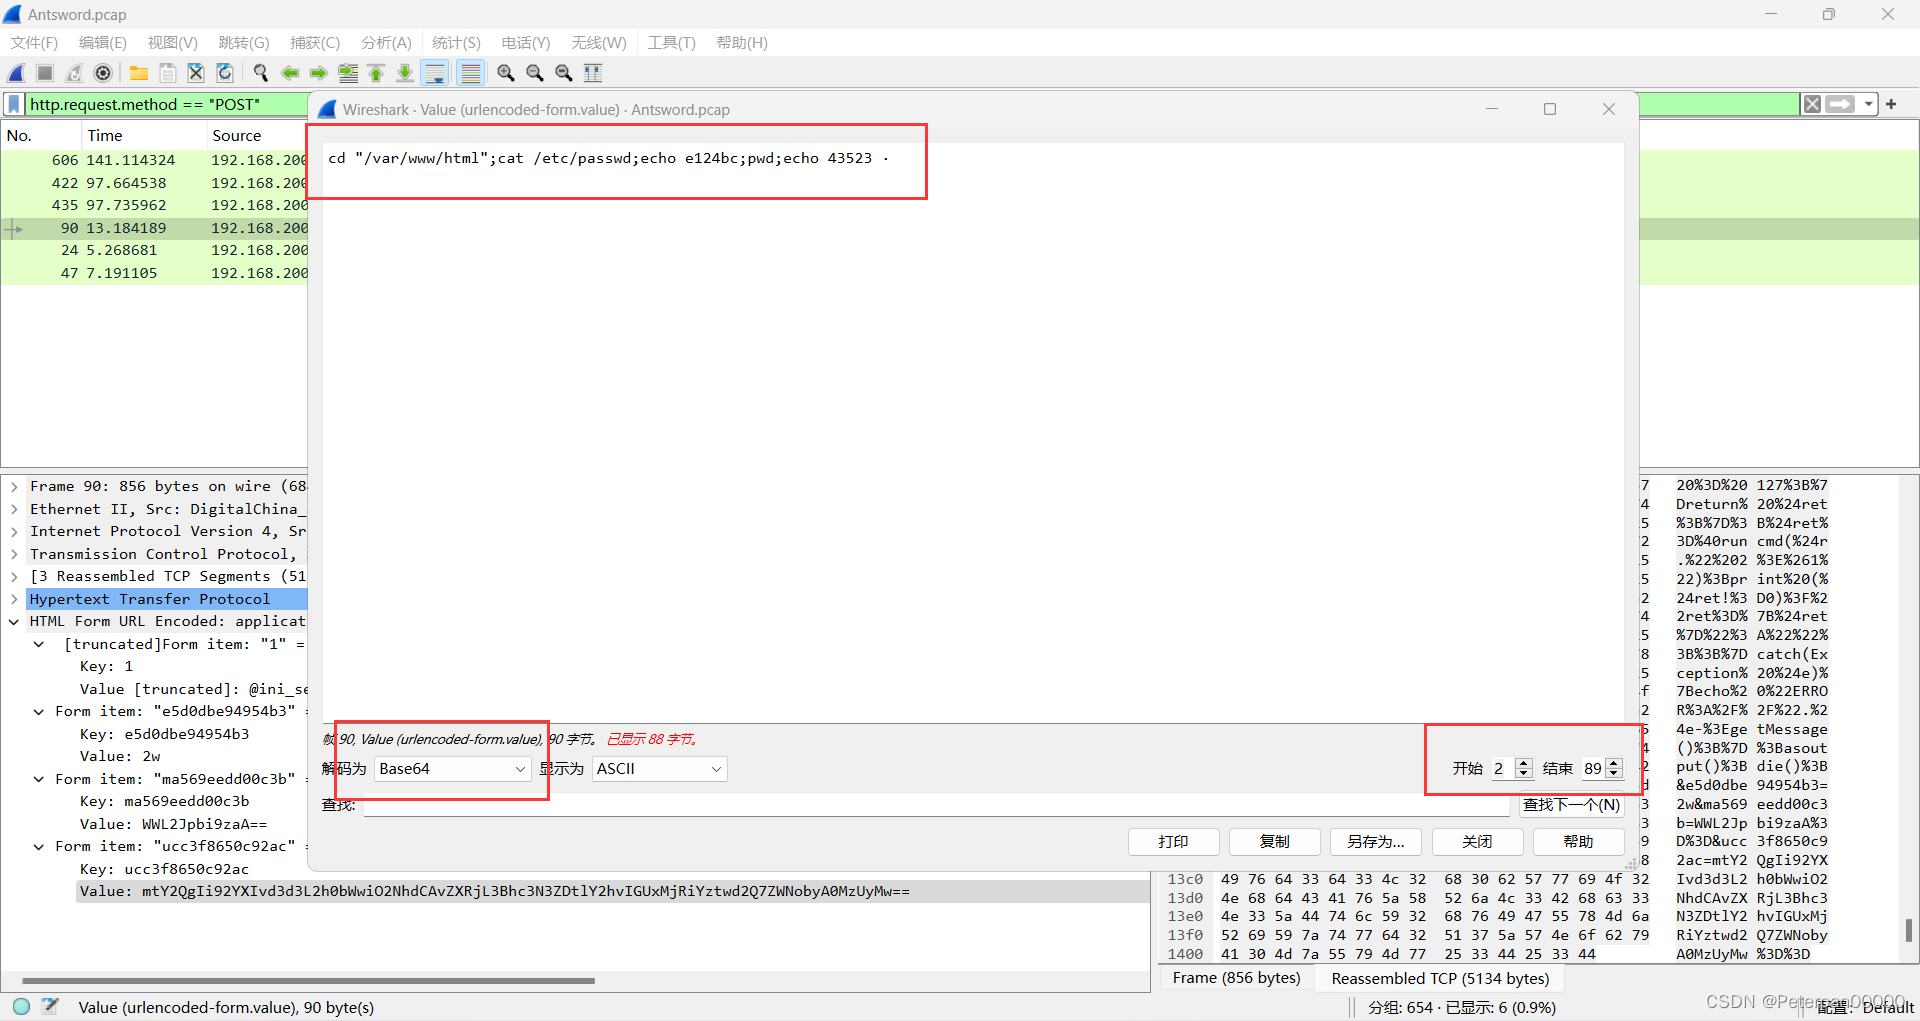Expand the Transmission Control Protocol row

click(14, 554)
